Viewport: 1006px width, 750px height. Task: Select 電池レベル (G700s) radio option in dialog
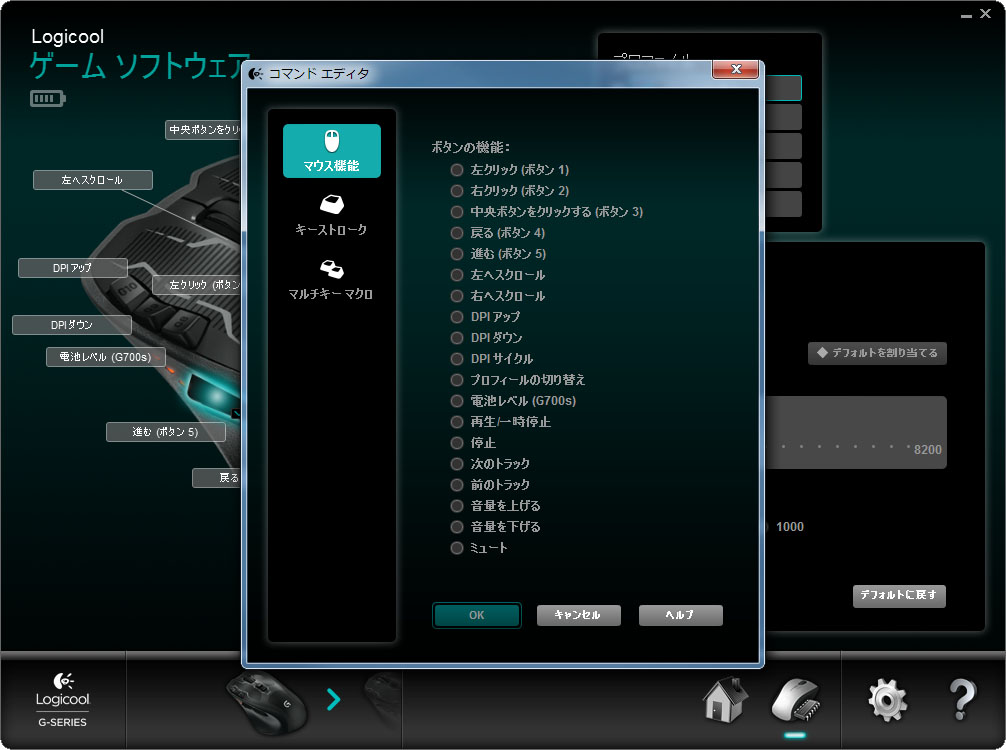[x=457, y=401]
